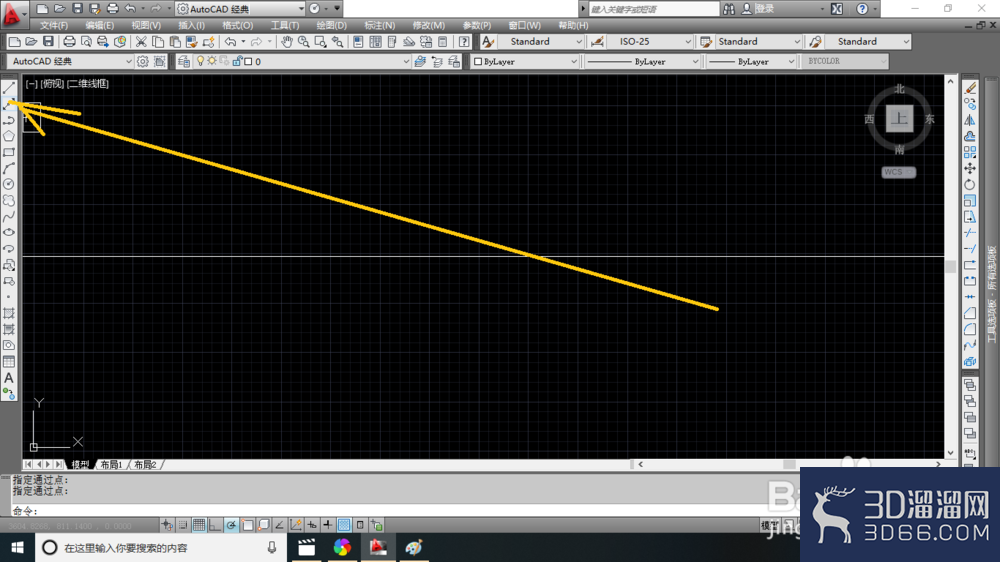The height and width of the screenshot is (562, 1000).
Task: Click the Cut scissors icon
Action: tap(141, 41)
